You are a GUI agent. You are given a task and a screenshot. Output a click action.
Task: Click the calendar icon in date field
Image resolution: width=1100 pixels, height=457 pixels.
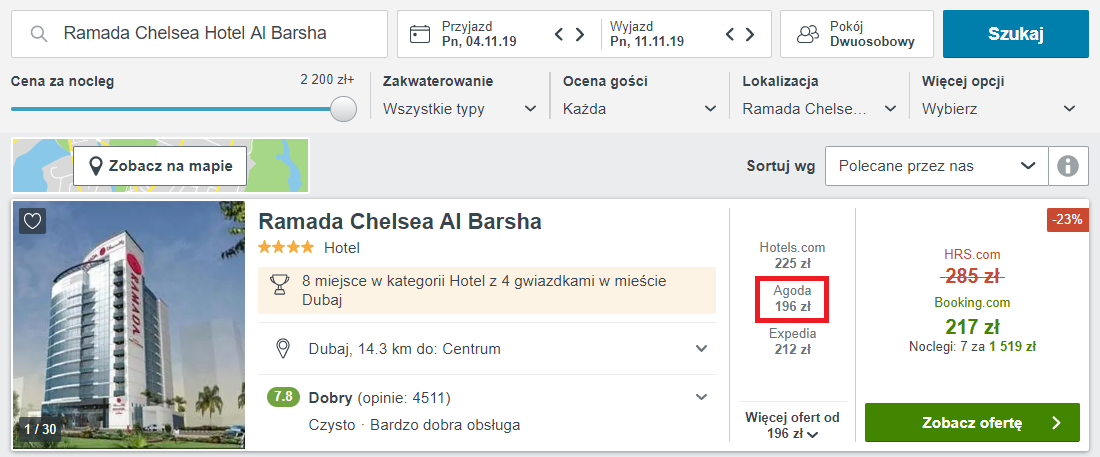tap(421, 34)
